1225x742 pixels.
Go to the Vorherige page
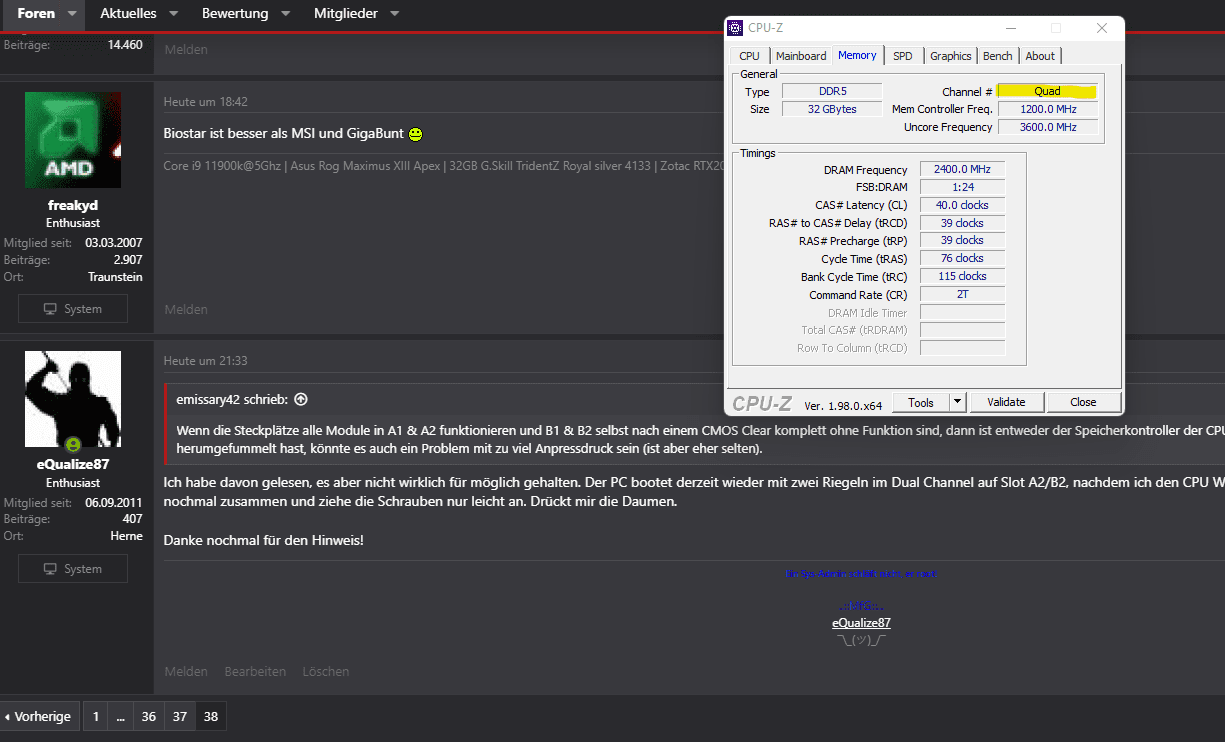(38, 716)
